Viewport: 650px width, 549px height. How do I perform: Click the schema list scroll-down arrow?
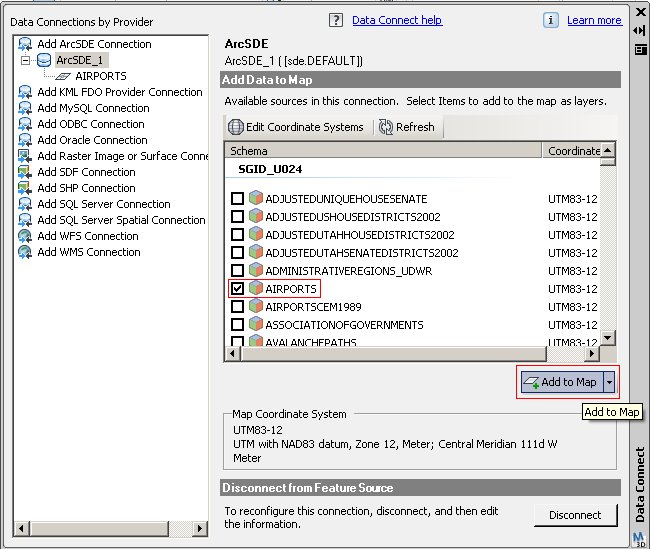coord(608,338)
